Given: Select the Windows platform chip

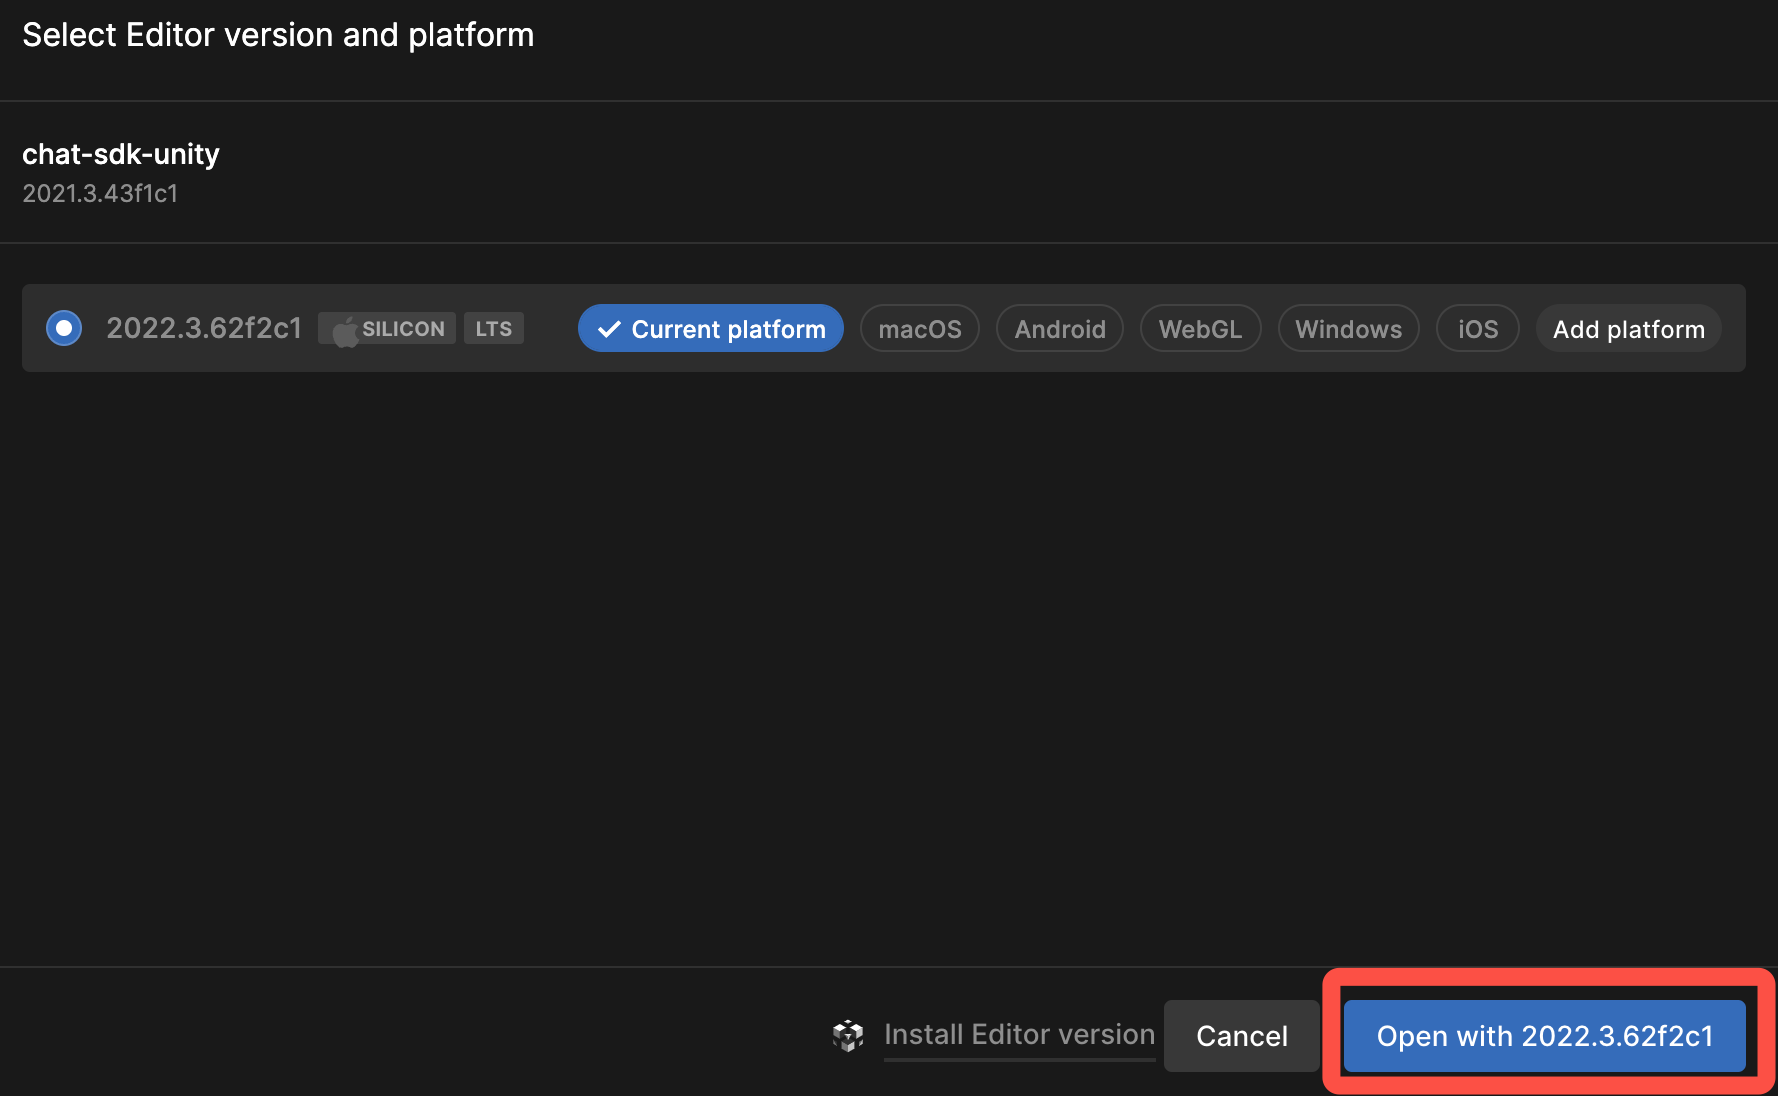Looking at the screenshot, I should pyautogui.click(x=1349, y=328).
